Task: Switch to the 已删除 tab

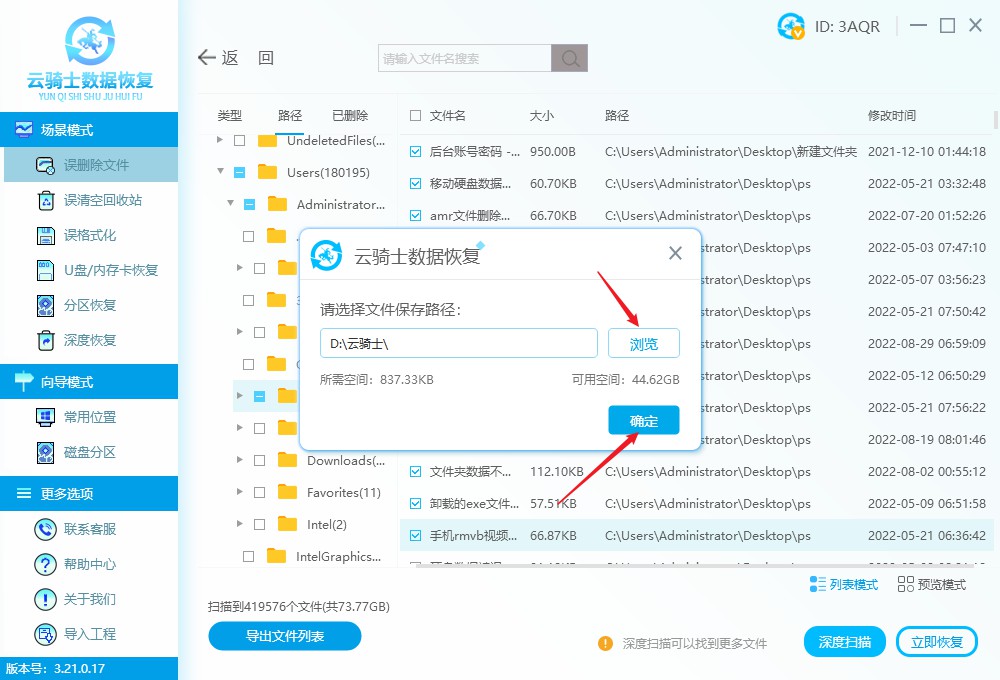Action: point(350,115)
